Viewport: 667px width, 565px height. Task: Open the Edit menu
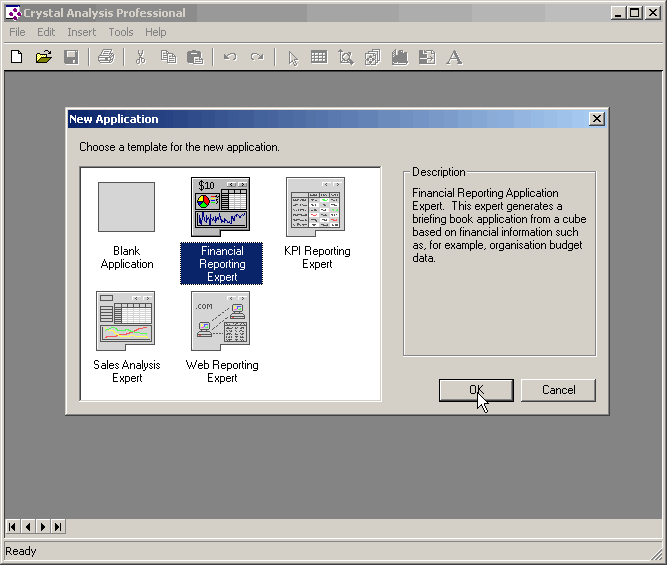coord(46,32)
